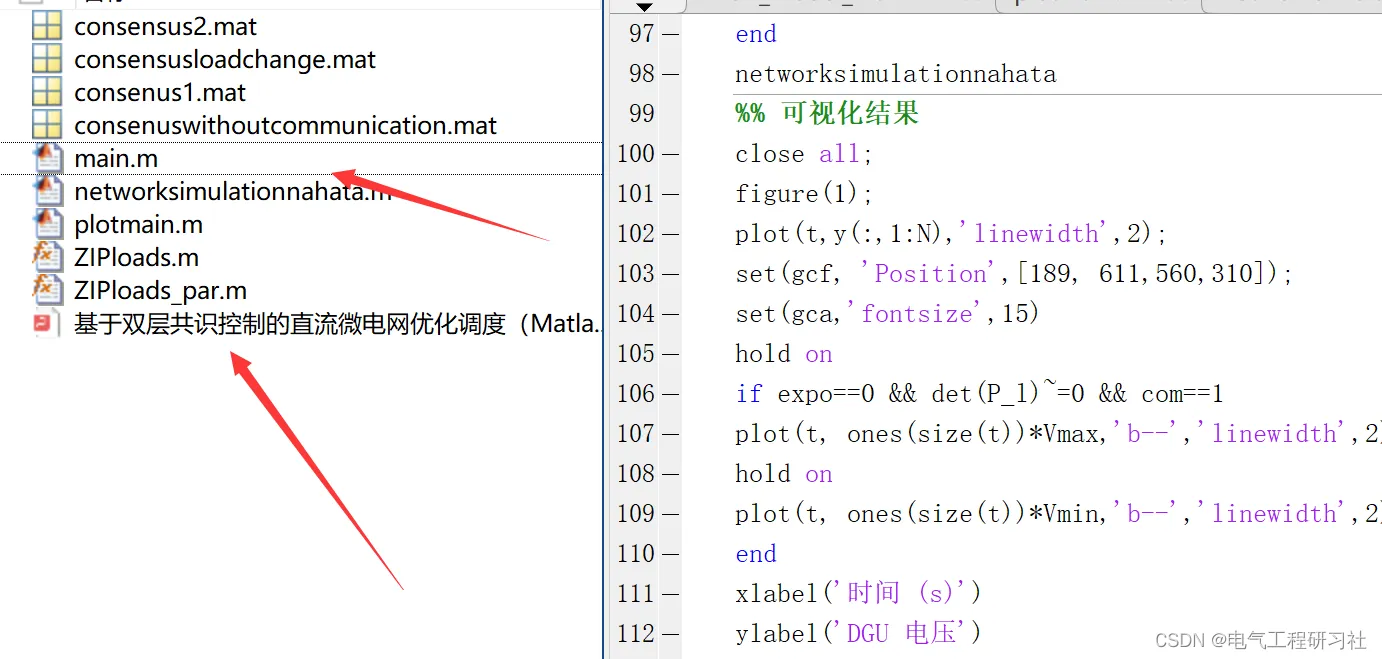This screenshot has width=1382, height=659.
Task: Select the file named 基于双层共识控制的直流微电网优化调度
Action: [x=338, y=324]
